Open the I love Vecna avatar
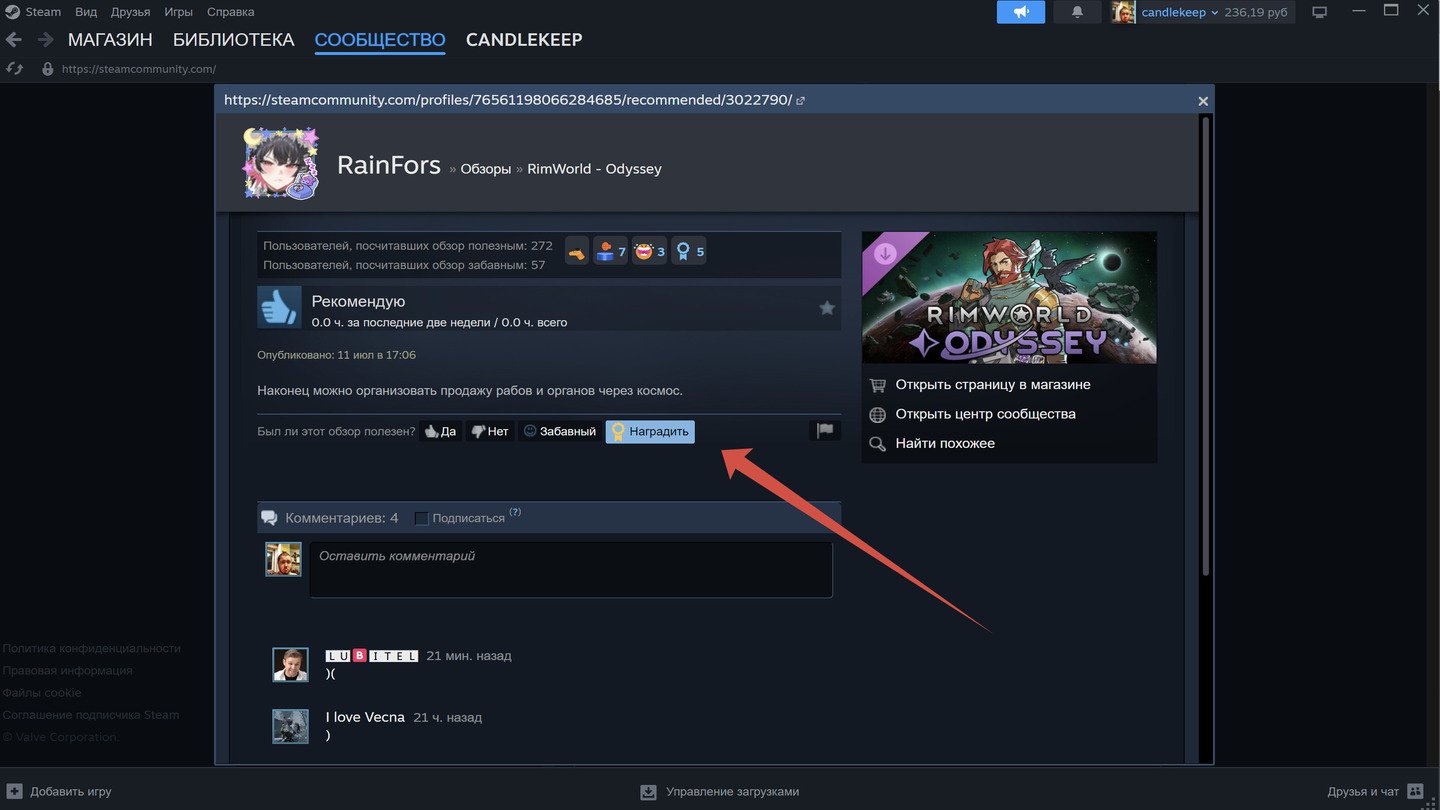 coord(290,726)
